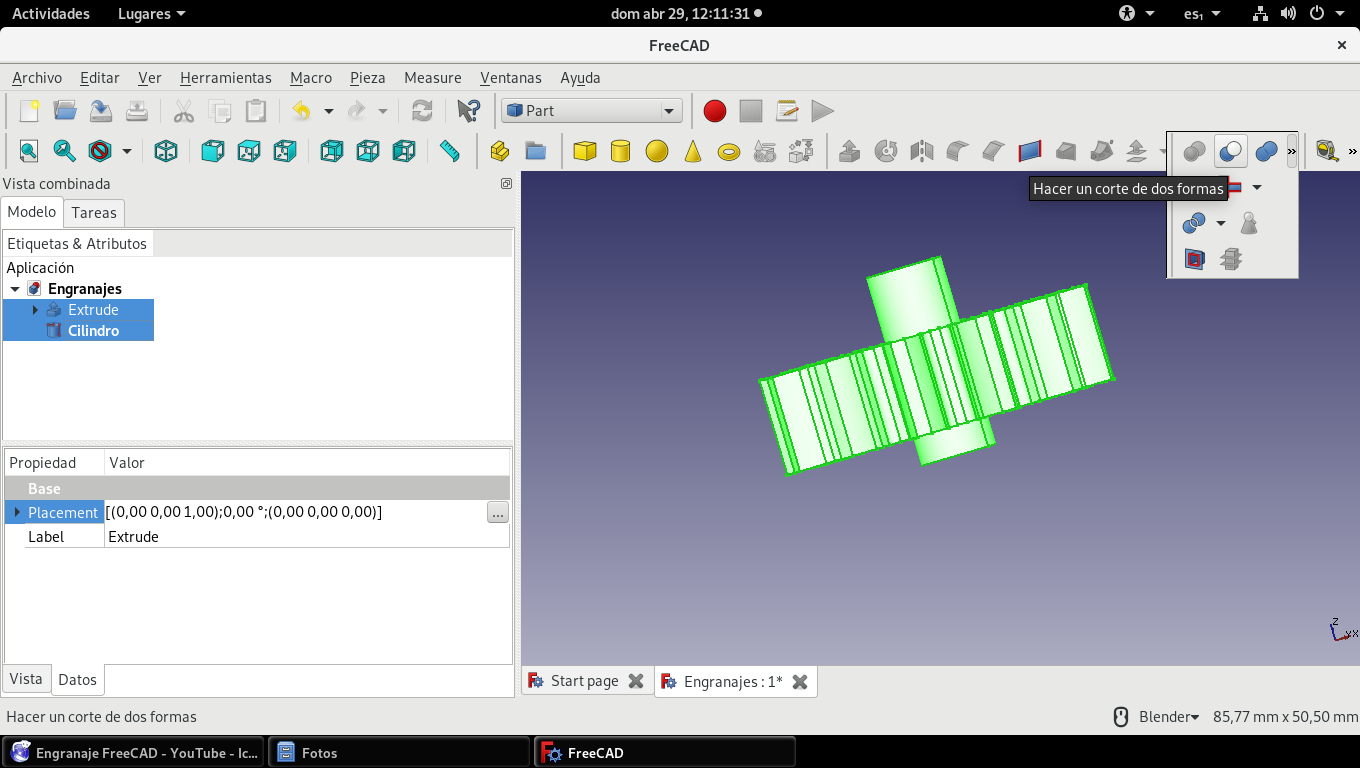
Task: Create a group with the folder icon
Action: click(x=536, y=151)
